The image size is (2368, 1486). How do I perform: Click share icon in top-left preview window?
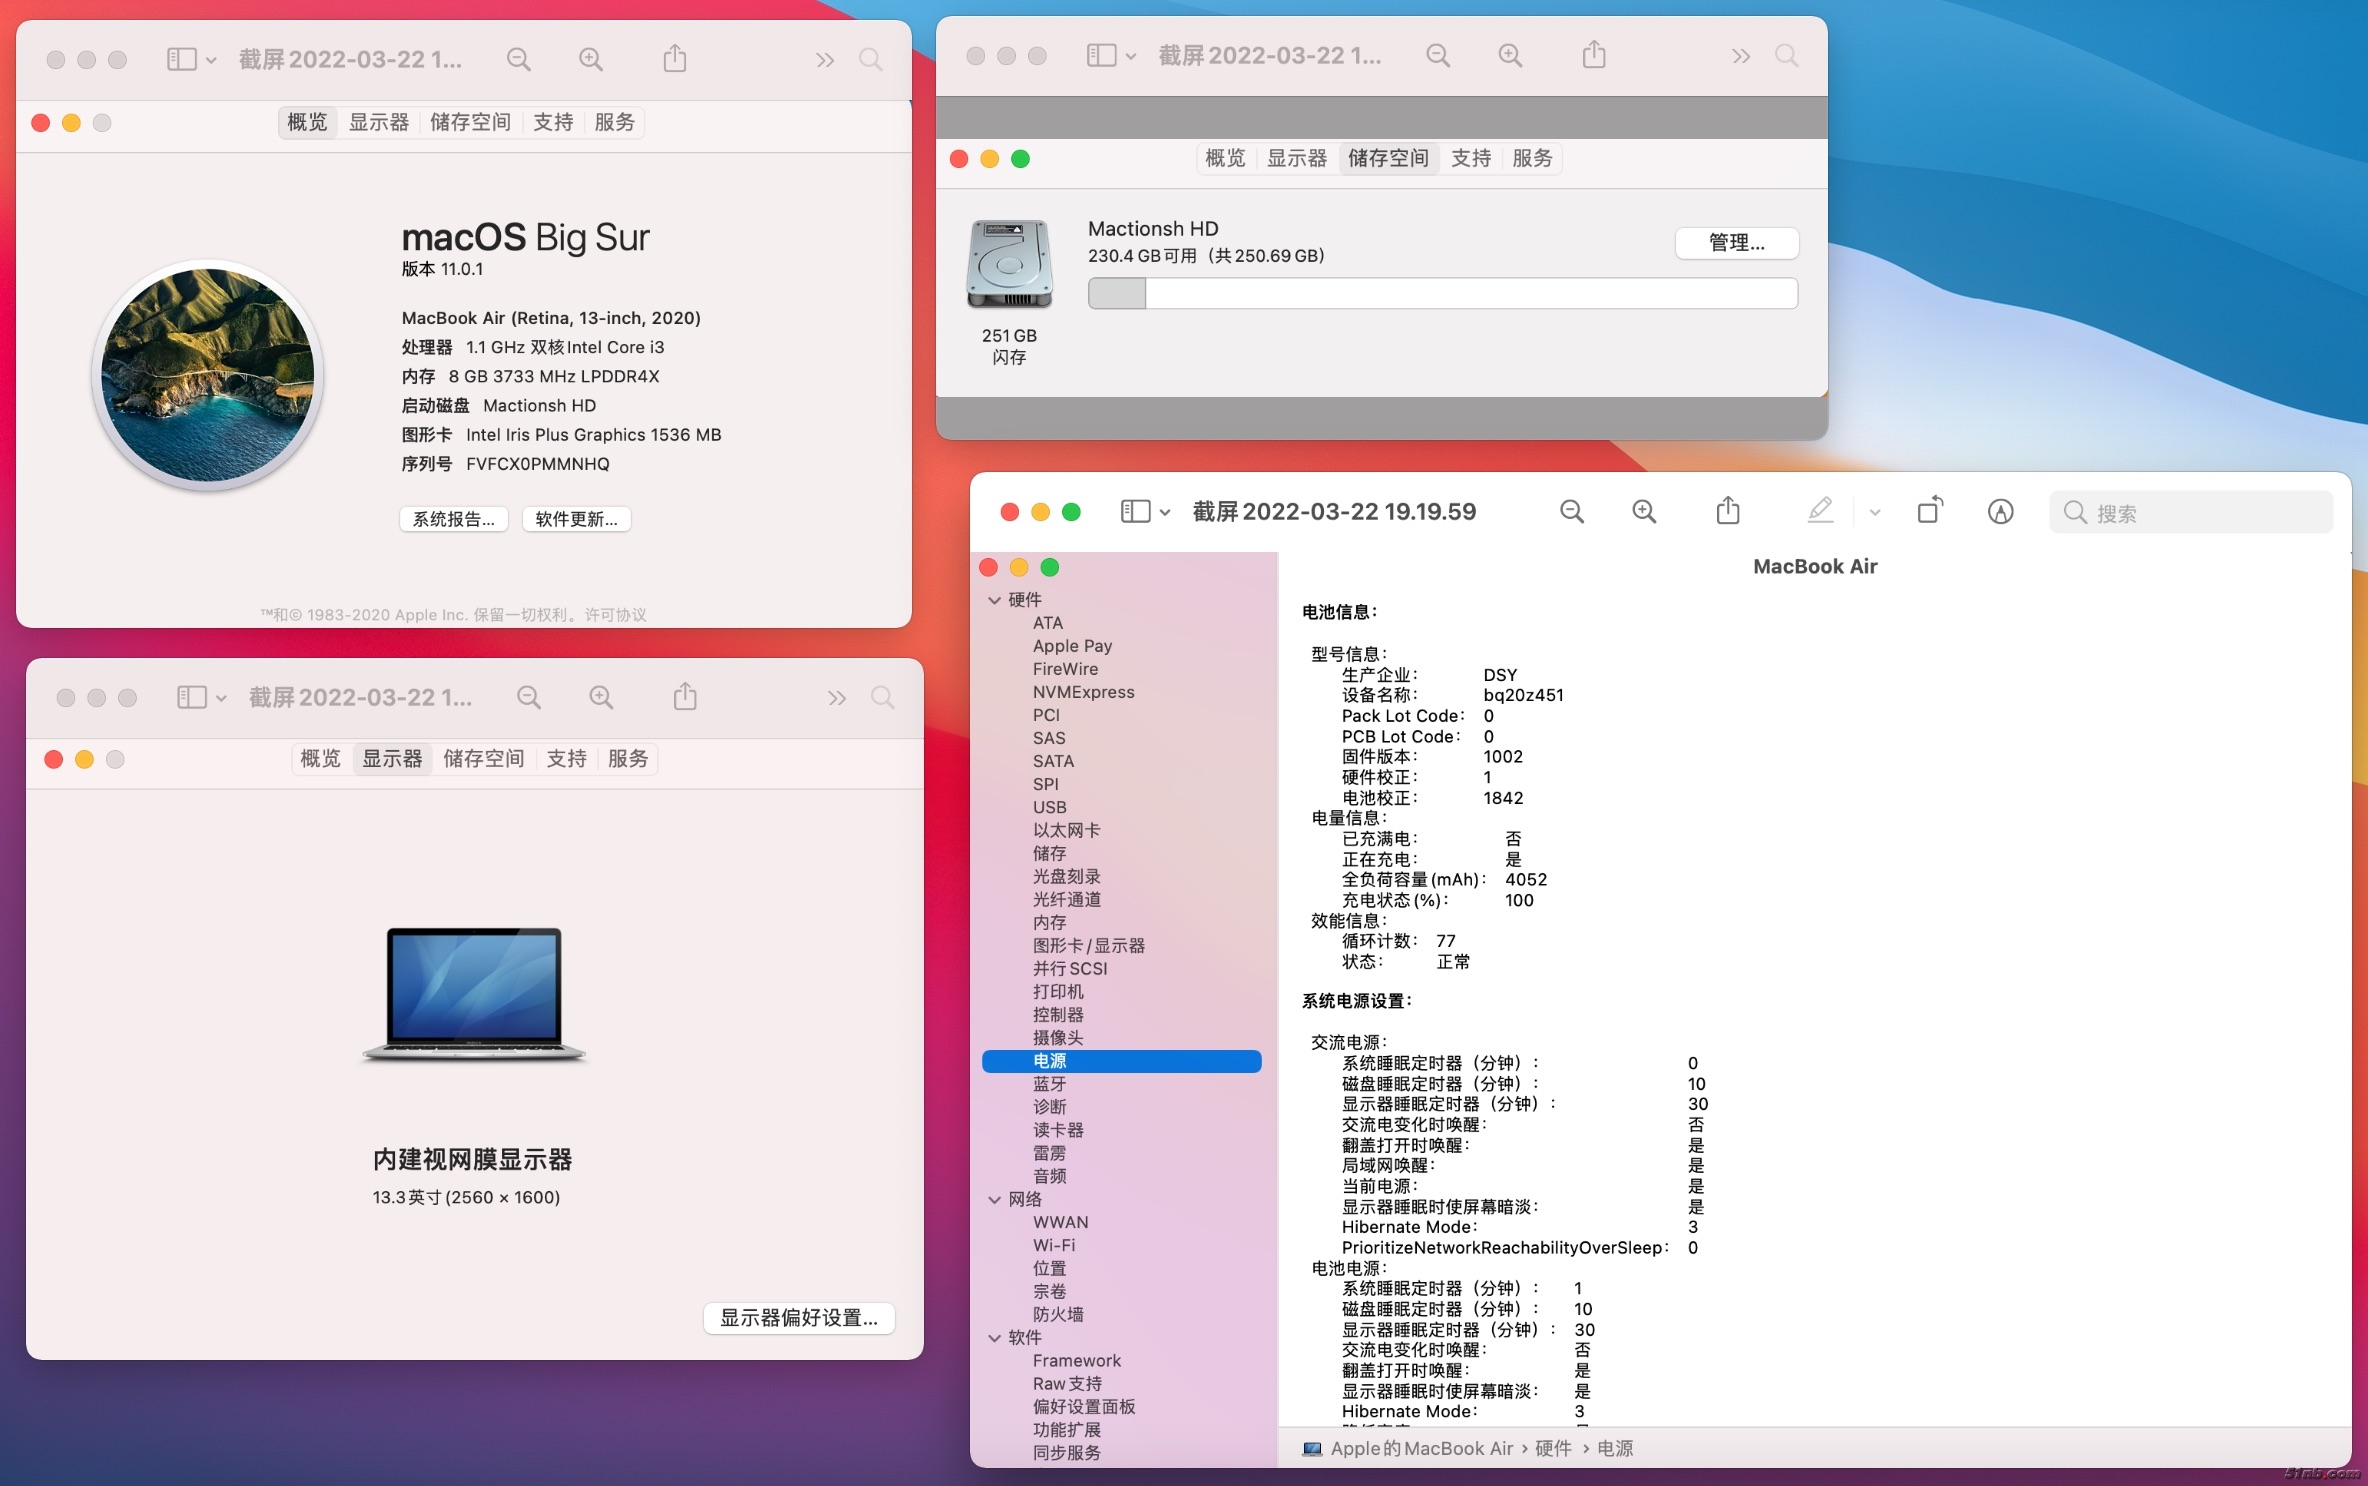[675, 59]
